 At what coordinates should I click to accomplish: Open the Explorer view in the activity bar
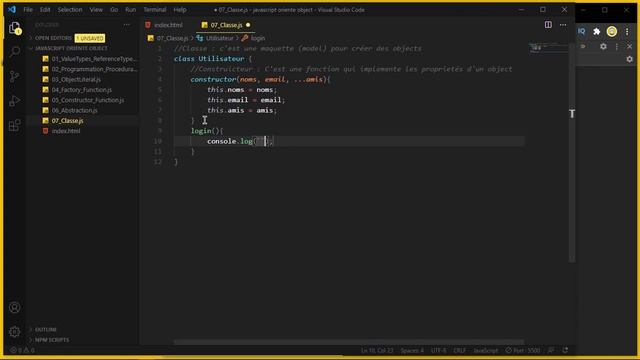(15, 28)
